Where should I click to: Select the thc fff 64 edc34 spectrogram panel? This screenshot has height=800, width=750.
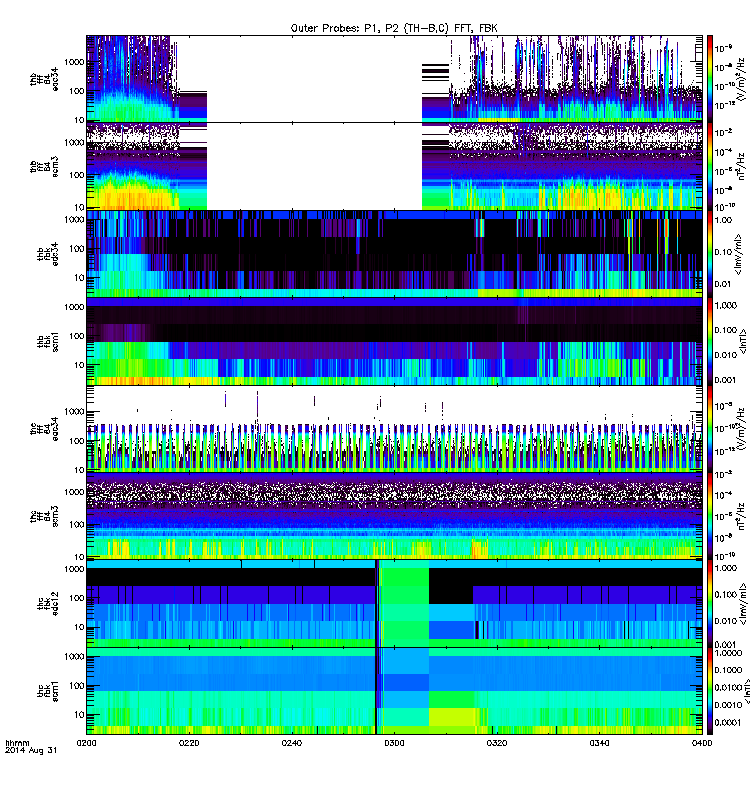tap(394, 429)
